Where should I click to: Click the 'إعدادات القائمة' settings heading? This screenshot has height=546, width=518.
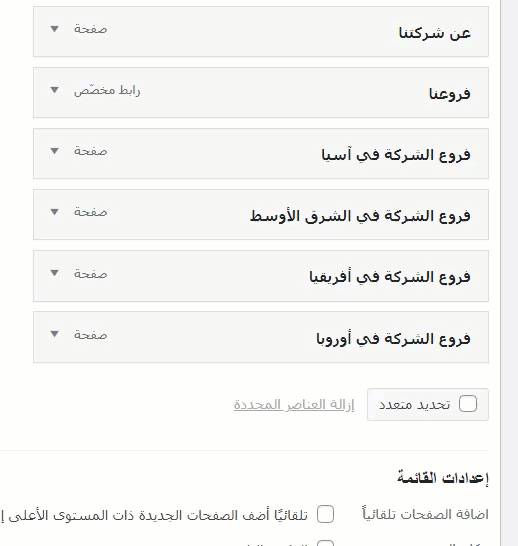[x=443, y=477]
